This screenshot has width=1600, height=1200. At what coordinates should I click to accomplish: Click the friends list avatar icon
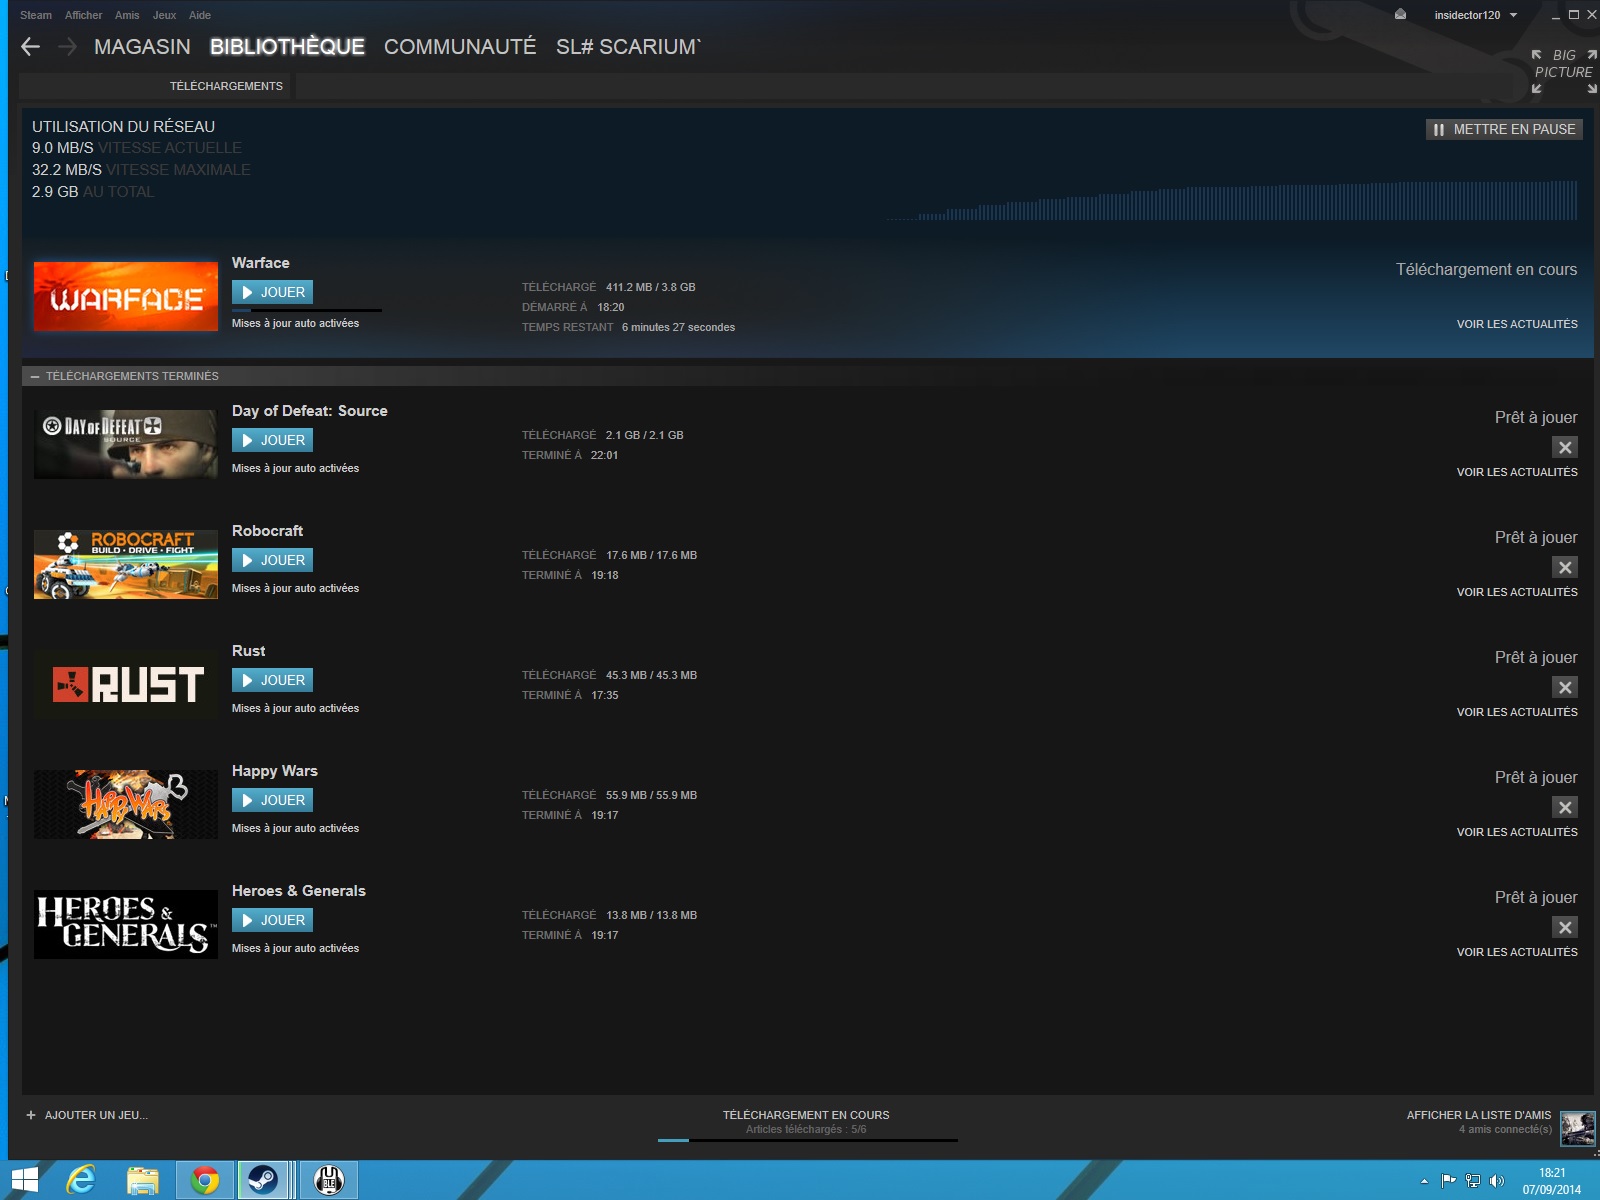(1578, 1128)
